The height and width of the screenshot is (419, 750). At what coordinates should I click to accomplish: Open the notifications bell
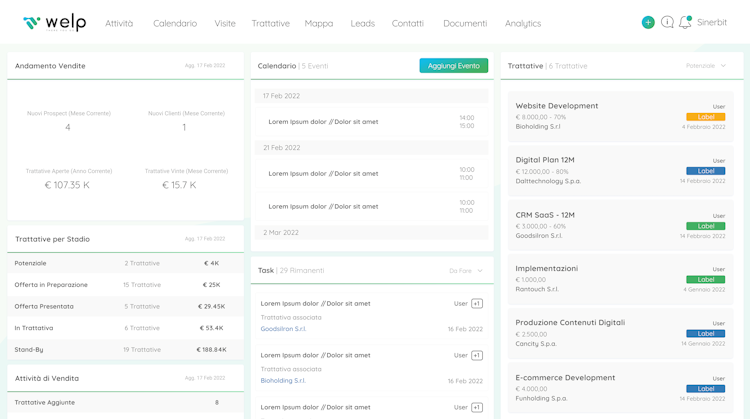coord(685,22)
